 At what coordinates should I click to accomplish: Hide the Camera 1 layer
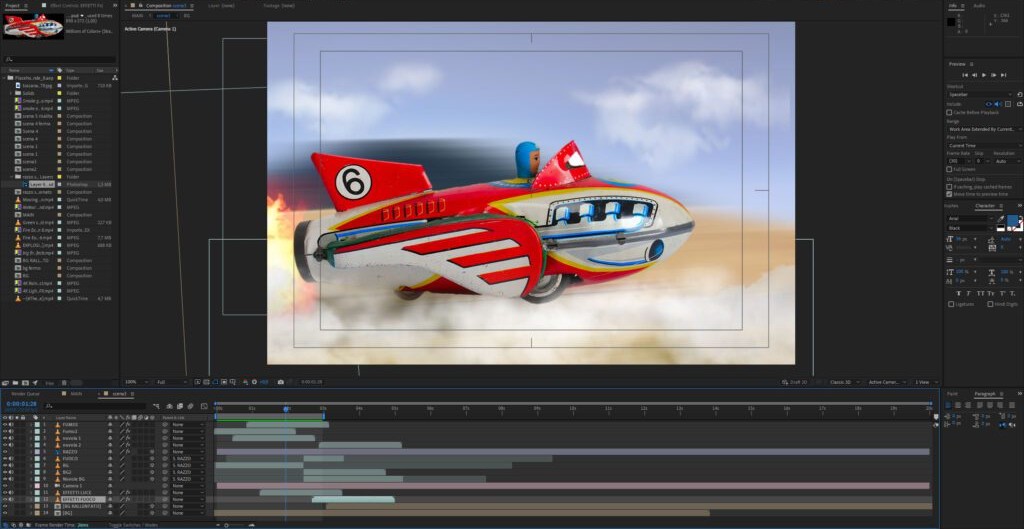[5, 486]
